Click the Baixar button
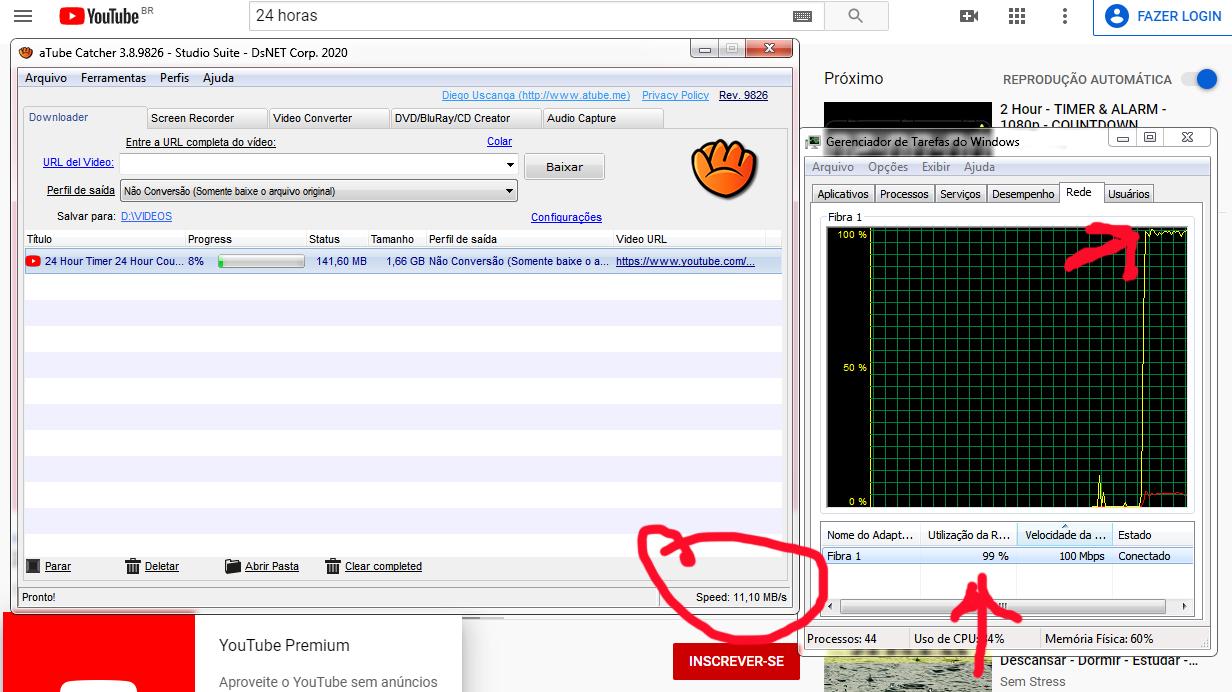Screen dimensions: 1232x692 564,167
